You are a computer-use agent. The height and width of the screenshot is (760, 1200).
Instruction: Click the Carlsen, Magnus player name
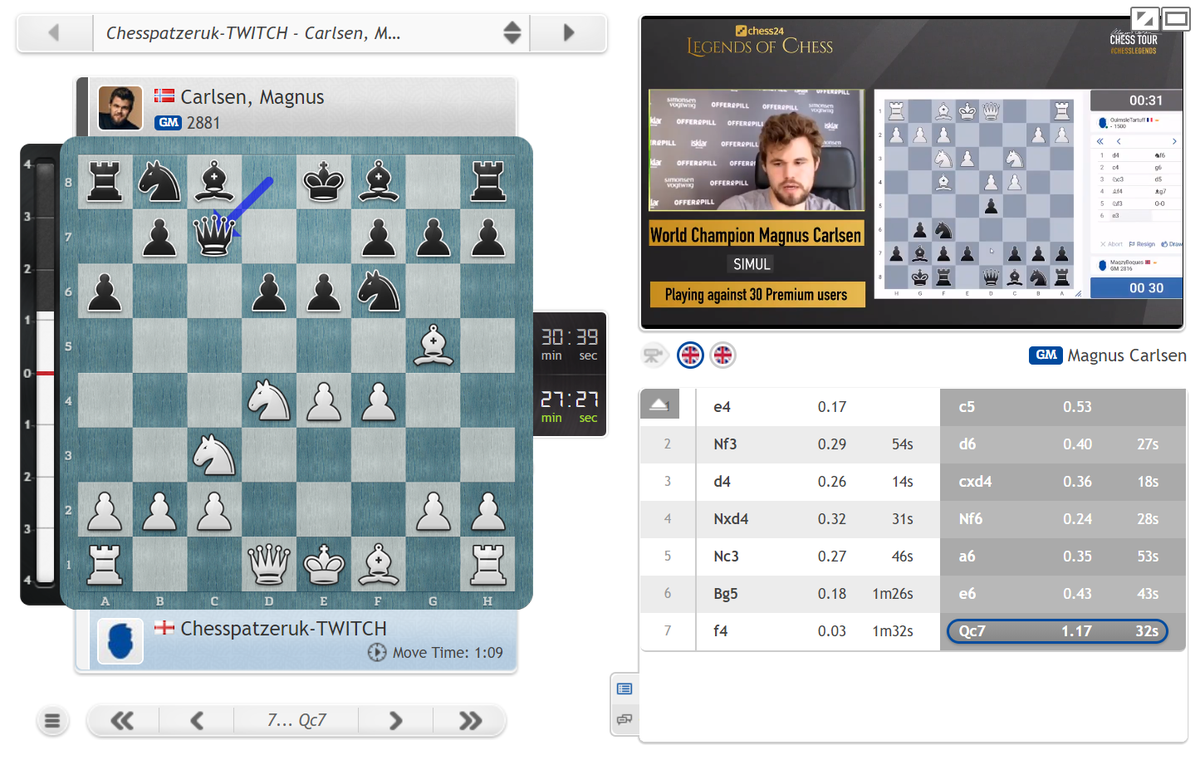point(252,97)
